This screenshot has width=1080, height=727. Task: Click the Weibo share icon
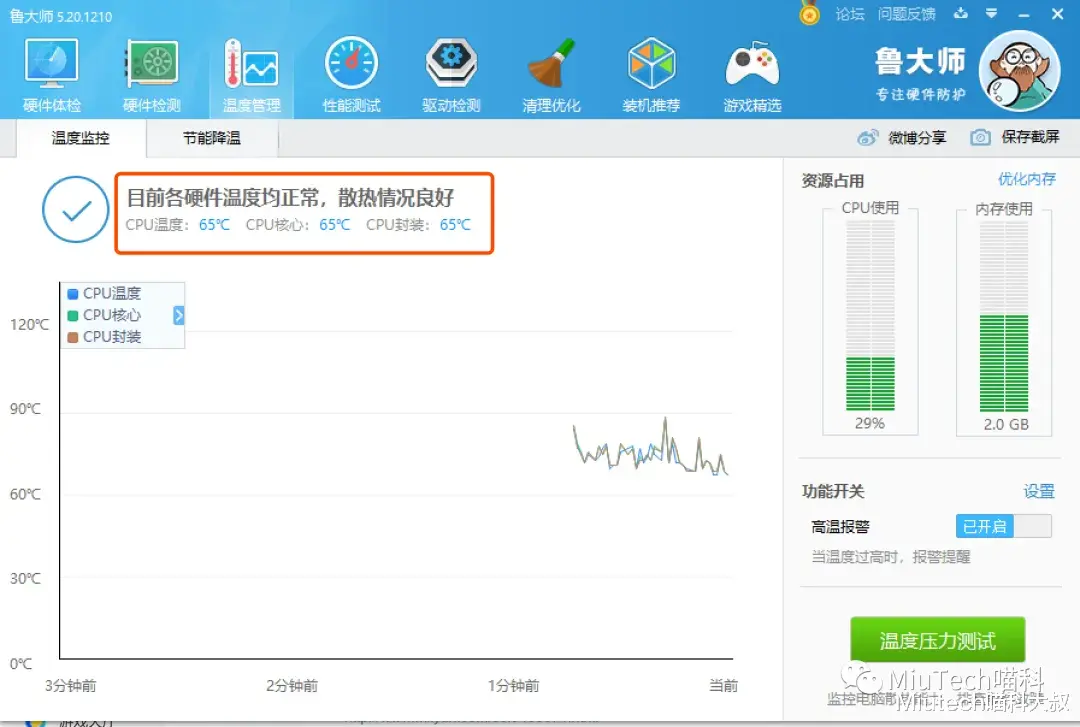click(x=867, y=138)
